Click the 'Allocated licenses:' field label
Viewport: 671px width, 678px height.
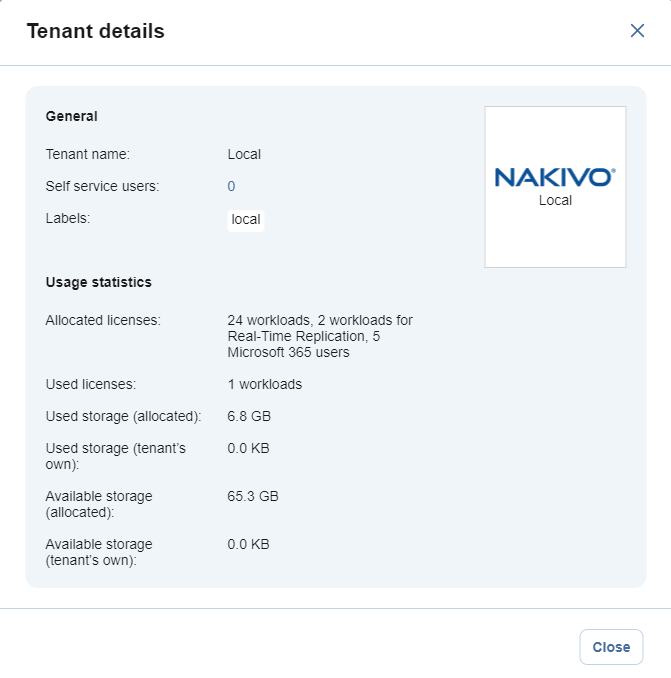(x=103, y=320)
